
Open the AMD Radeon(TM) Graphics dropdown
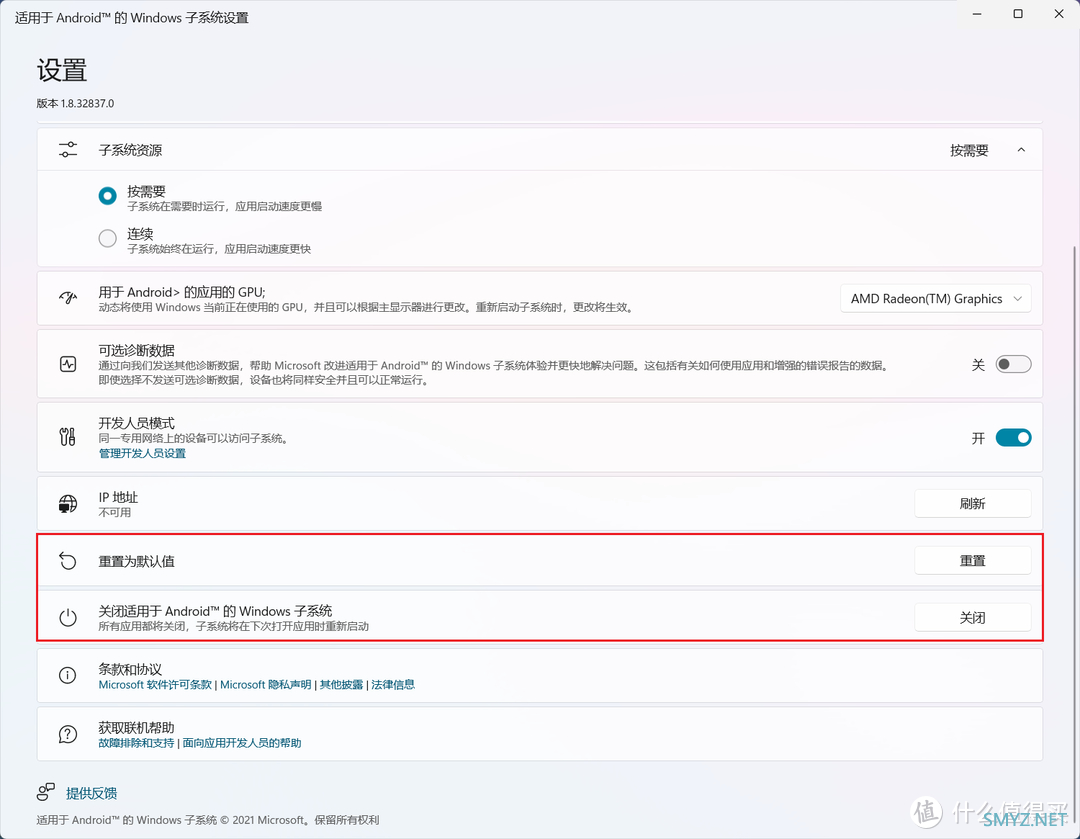935,299
